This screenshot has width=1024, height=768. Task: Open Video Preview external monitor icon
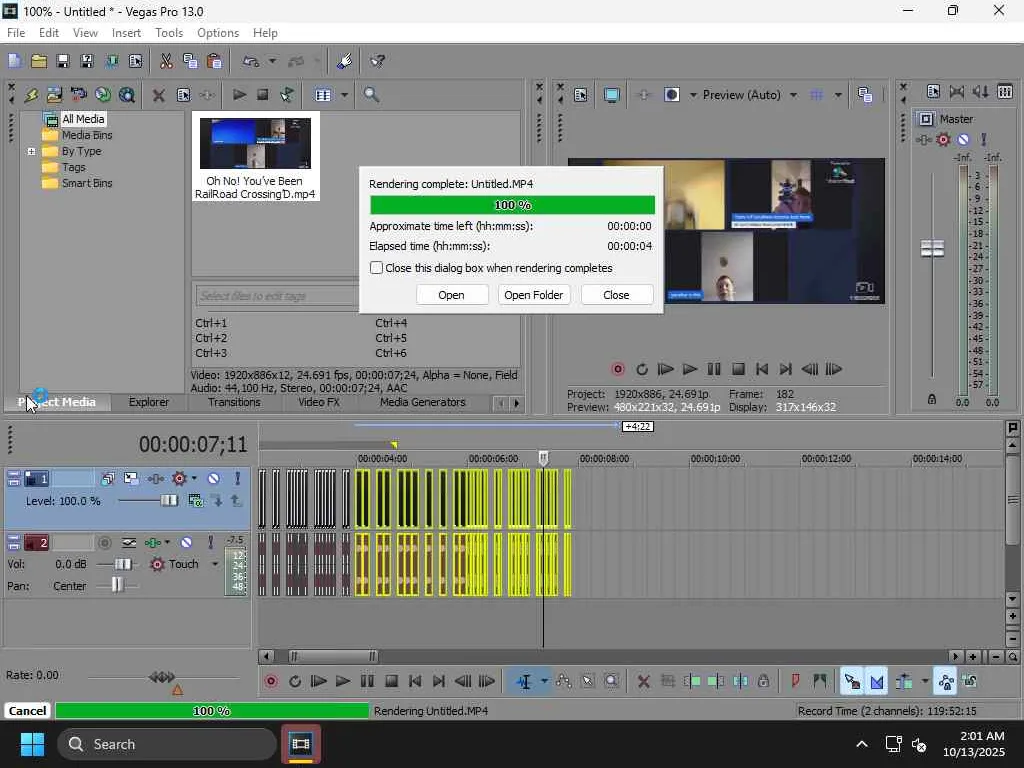[x=611, y=95]
